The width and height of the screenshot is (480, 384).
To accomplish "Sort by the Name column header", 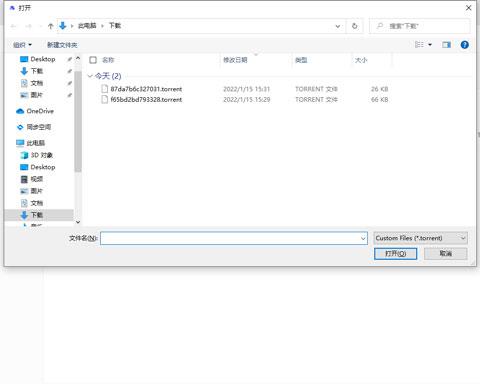I will [x=108, y=60].
